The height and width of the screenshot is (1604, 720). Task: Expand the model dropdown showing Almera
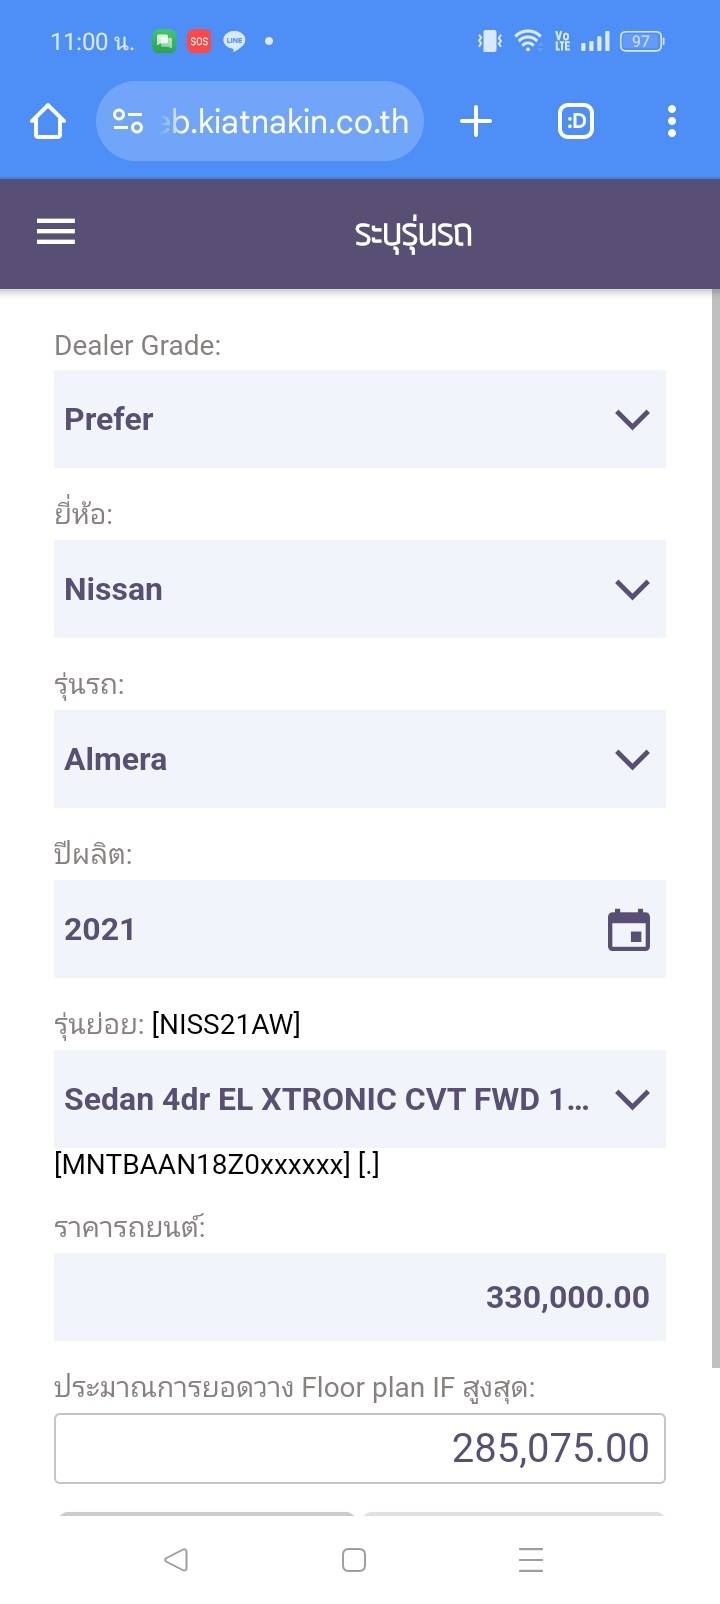coord(359,759)
